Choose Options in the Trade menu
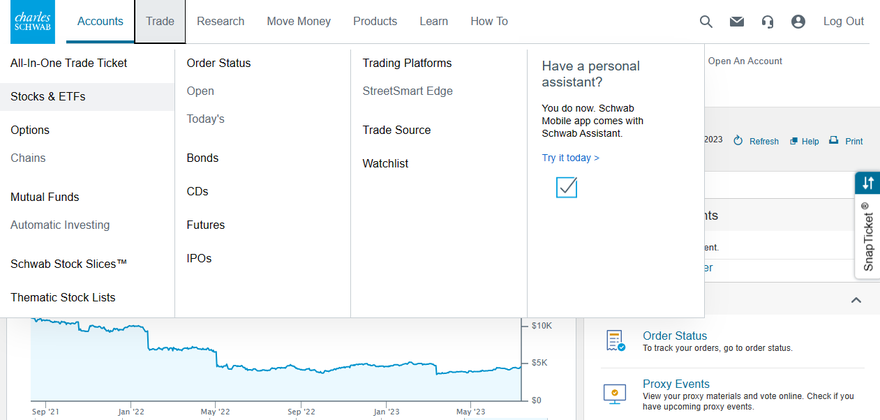Image resolution: width=880 pixels, height=420 pixels. (30, 130)
